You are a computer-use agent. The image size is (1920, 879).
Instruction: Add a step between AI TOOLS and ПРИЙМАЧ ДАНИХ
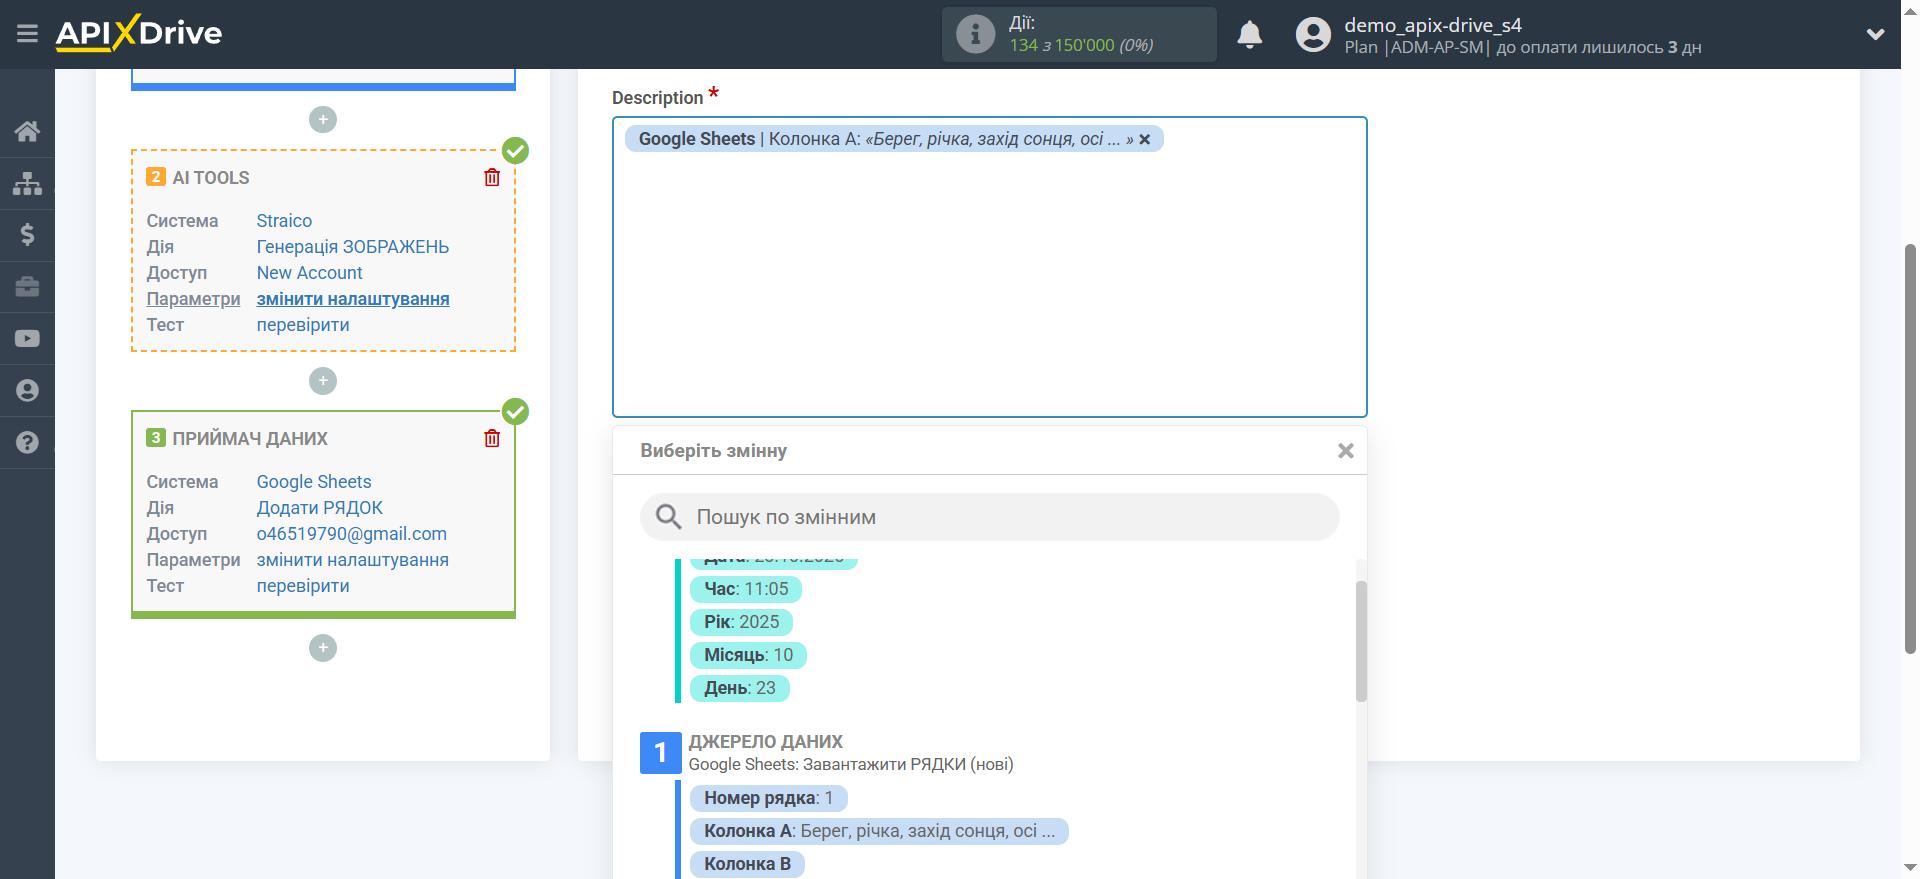(x=322, y=381)
